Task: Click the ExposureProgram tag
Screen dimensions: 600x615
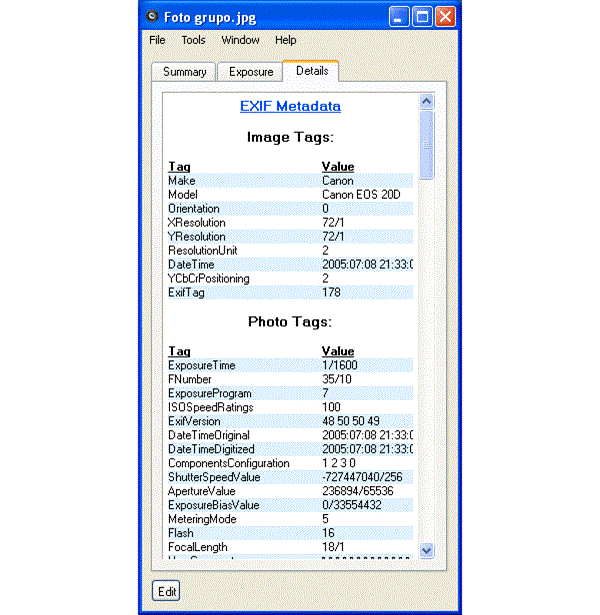Action: 210,393
